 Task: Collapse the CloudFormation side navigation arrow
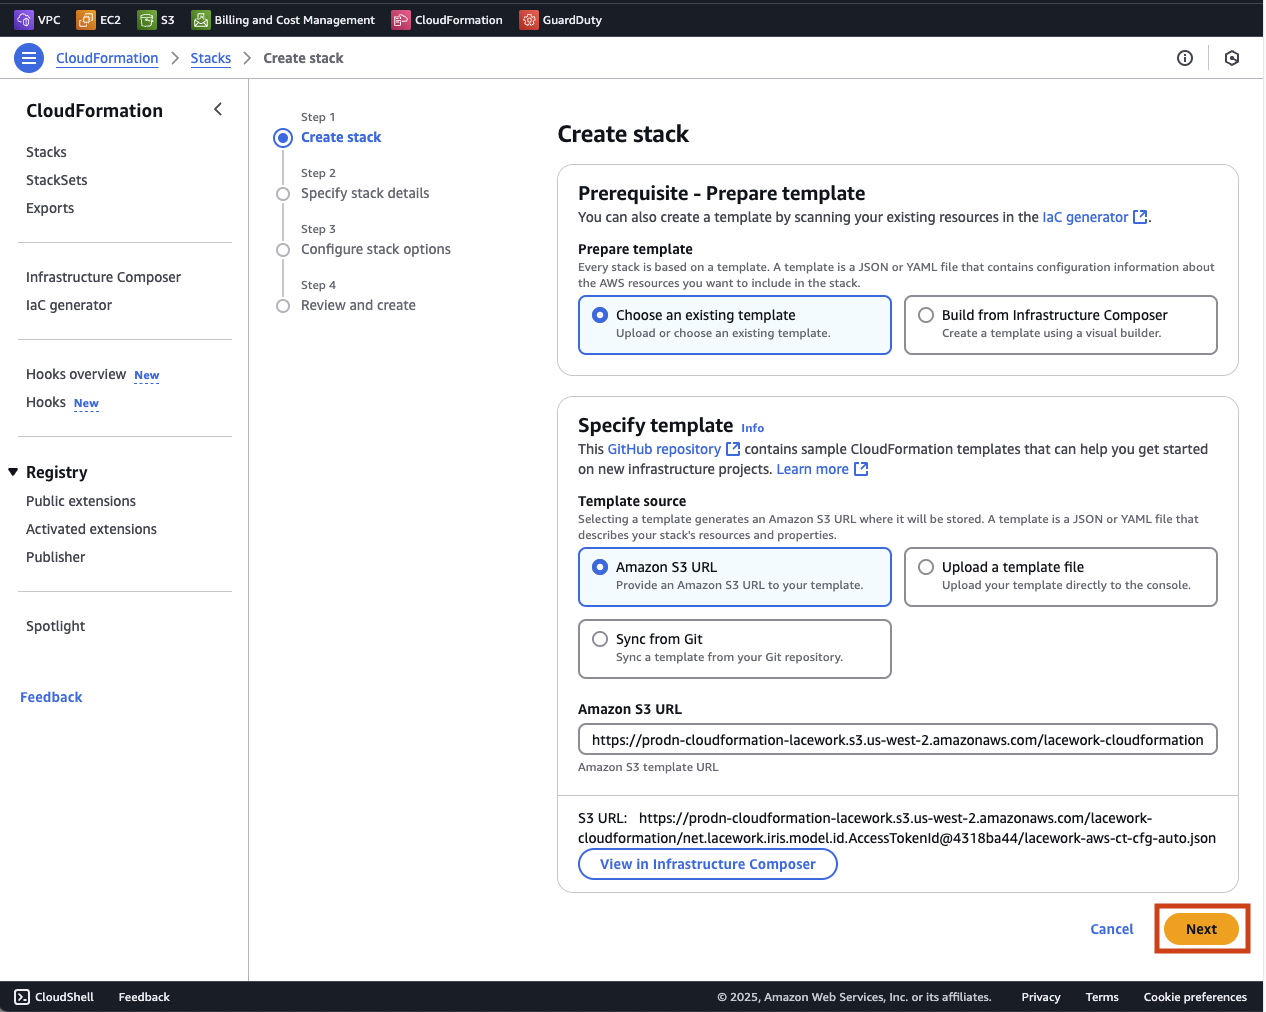tap(218, 109)
